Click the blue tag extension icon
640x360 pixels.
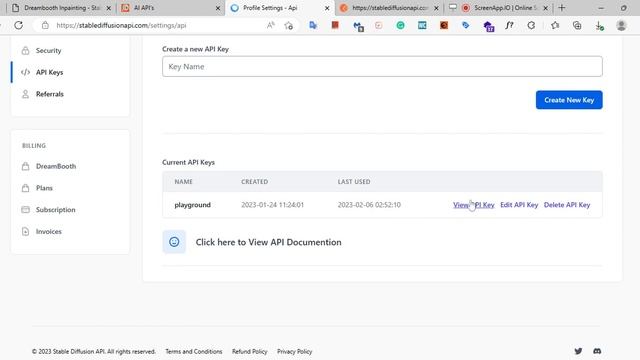(466, 25)
